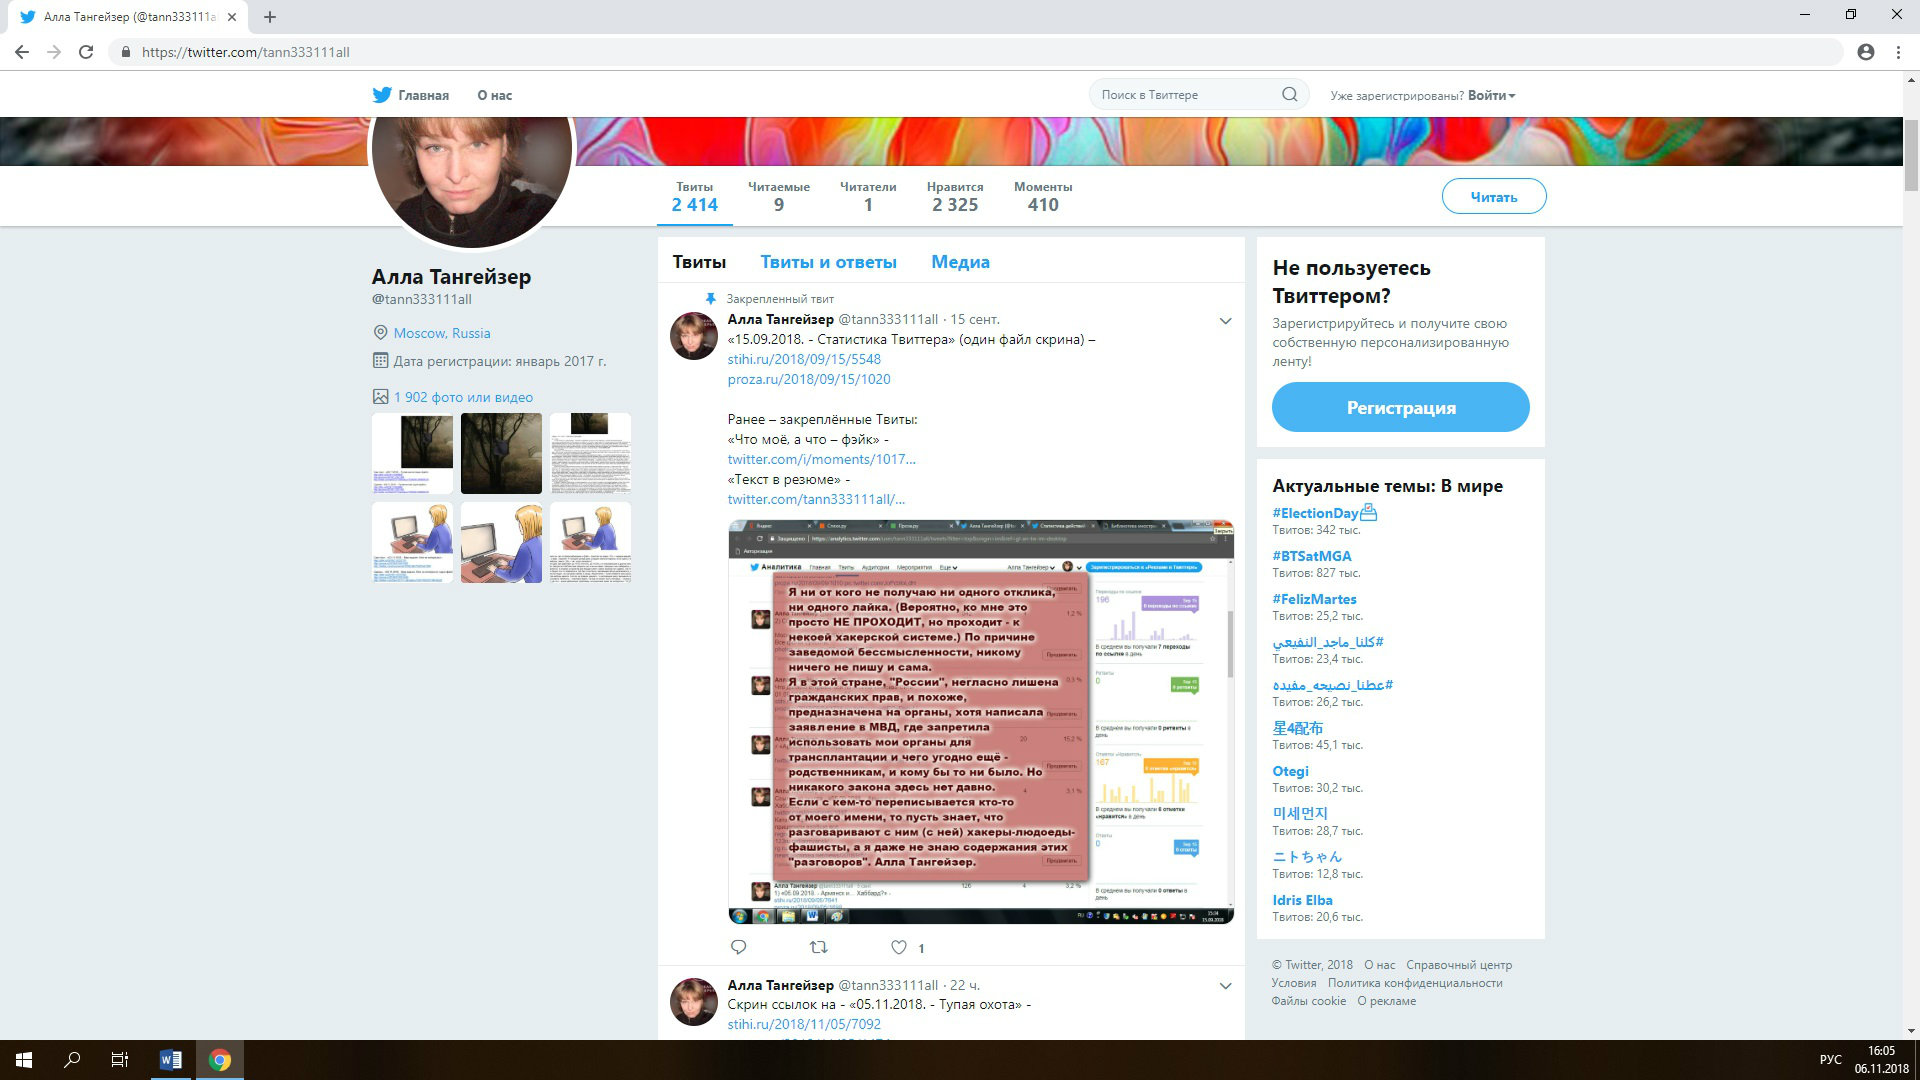Open the Otegi trending topic
This screenshot has width=1920, height=1080.
click(x=1290, y=771)
